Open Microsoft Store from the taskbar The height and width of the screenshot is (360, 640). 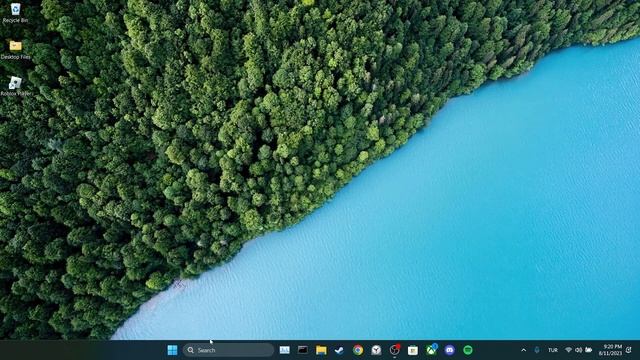tap(413, 350)
